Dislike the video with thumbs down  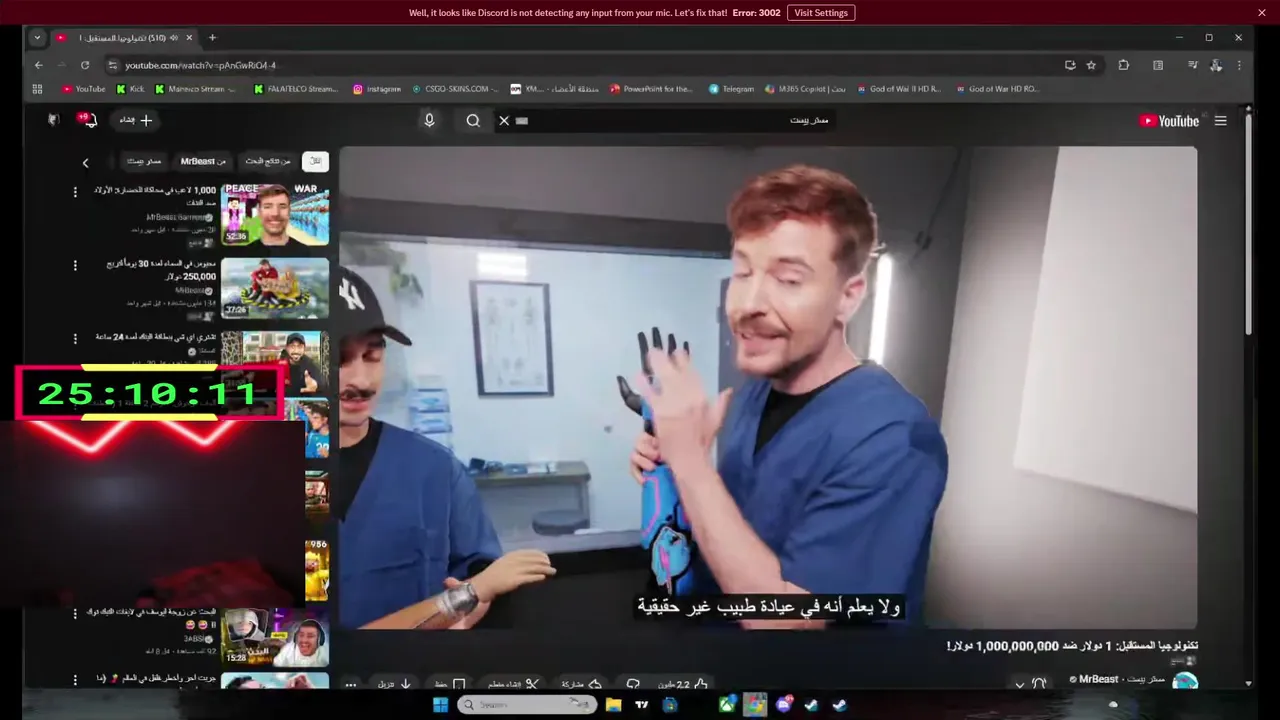click(633, 684)
